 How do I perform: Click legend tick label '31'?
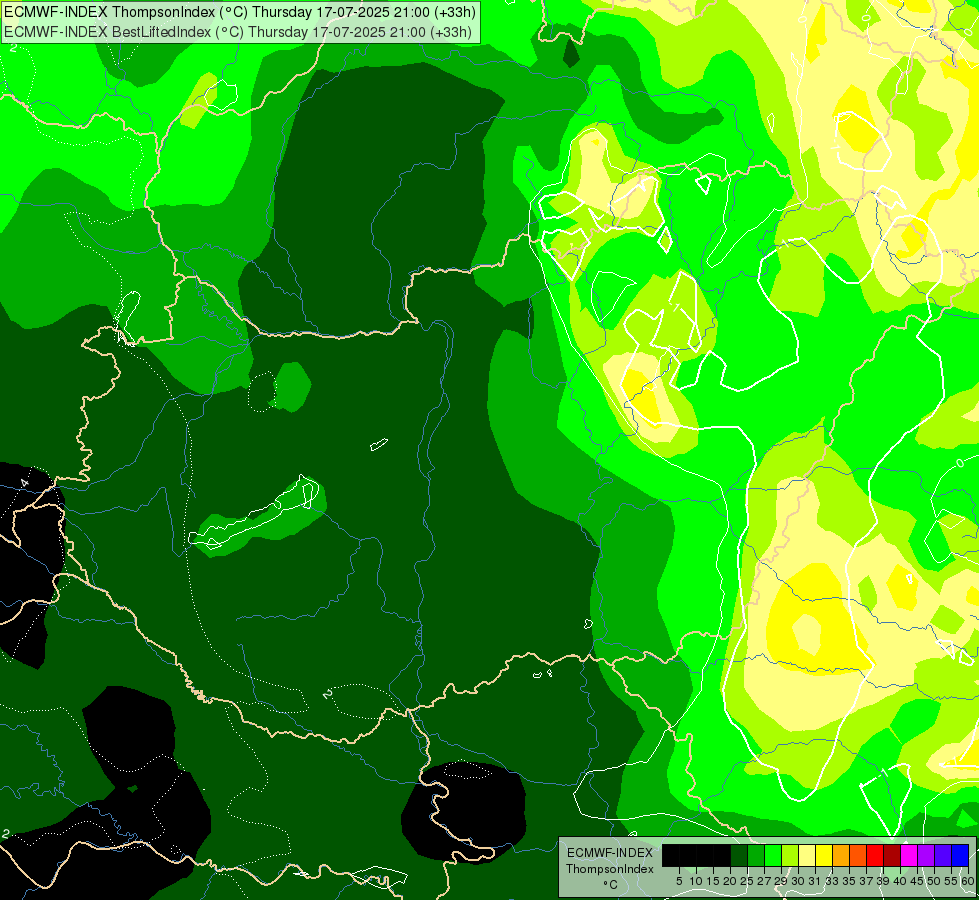tap(815, 881)
